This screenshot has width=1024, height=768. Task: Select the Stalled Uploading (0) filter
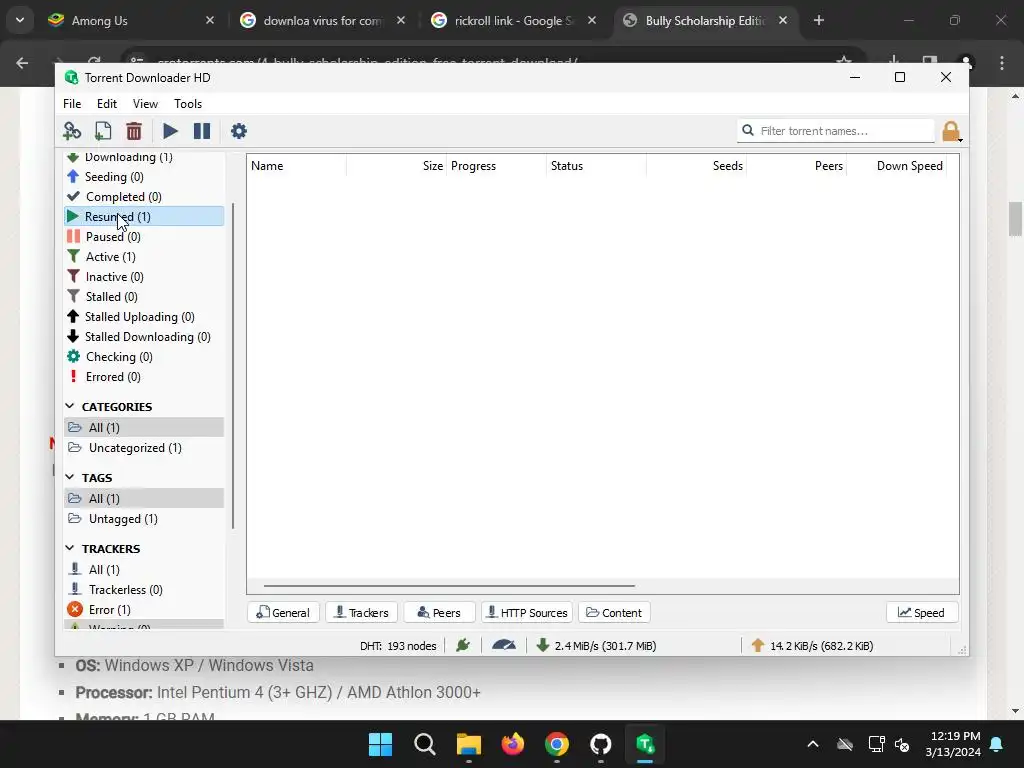coord(144,317)
